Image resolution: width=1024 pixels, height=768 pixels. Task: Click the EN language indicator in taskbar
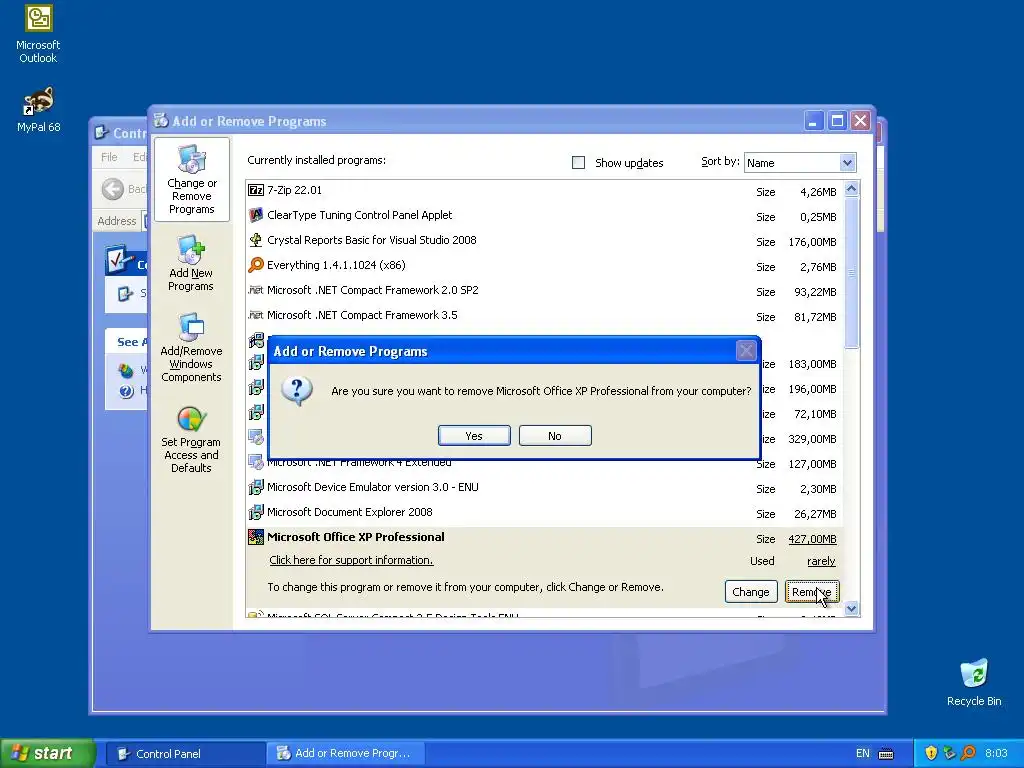[863, 753]
